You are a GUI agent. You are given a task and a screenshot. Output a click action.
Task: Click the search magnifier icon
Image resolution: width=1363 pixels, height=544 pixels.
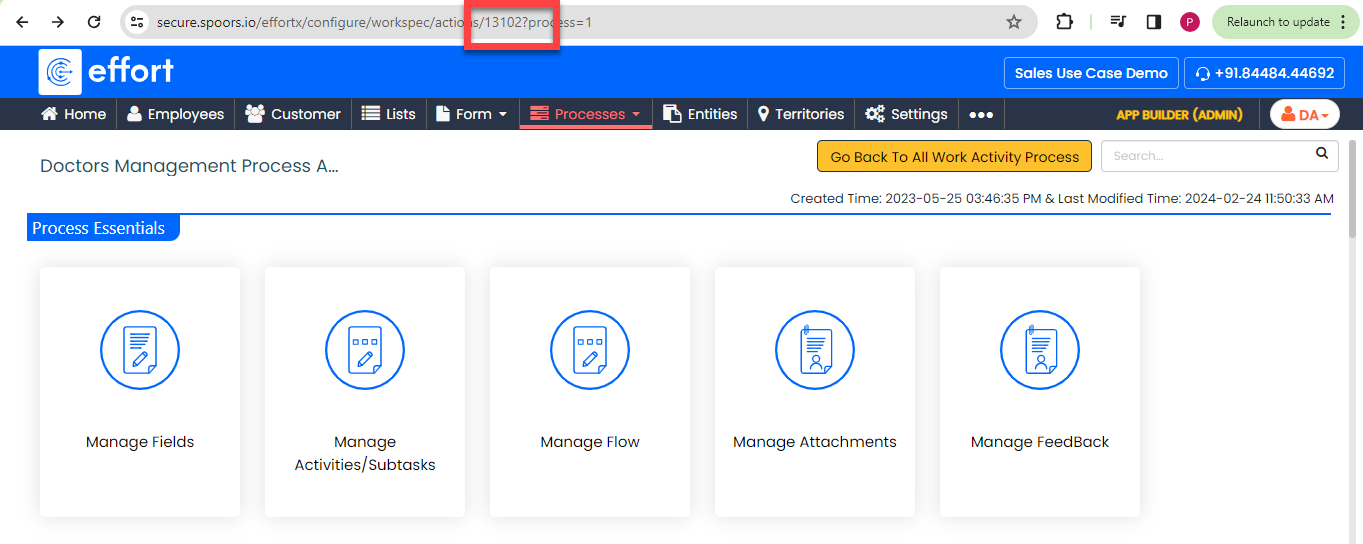[x=1322, y=154]
